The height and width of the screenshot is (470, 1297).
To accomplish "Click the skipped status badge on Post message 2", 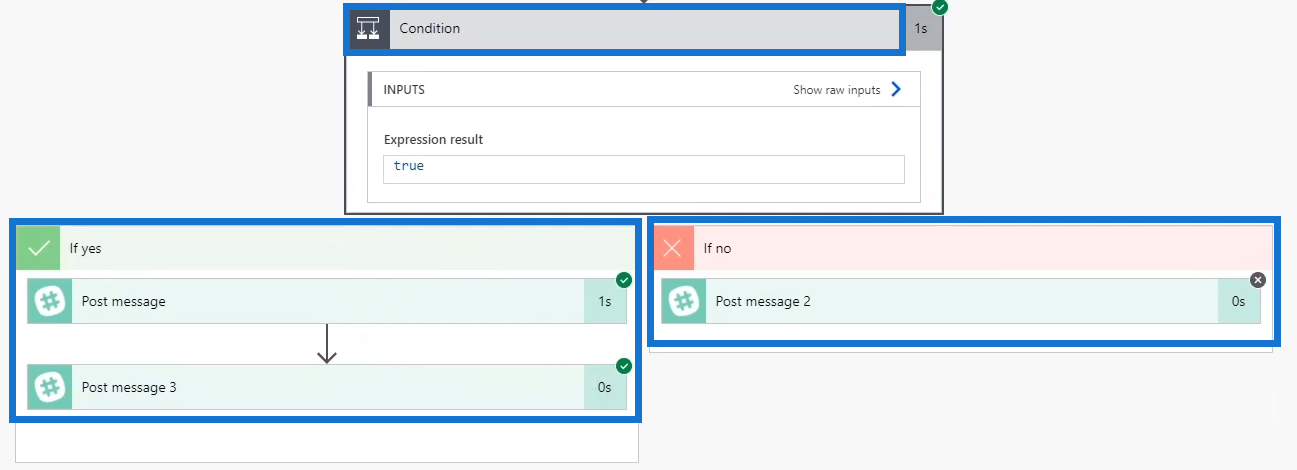I will click(x=1258, y=280).
